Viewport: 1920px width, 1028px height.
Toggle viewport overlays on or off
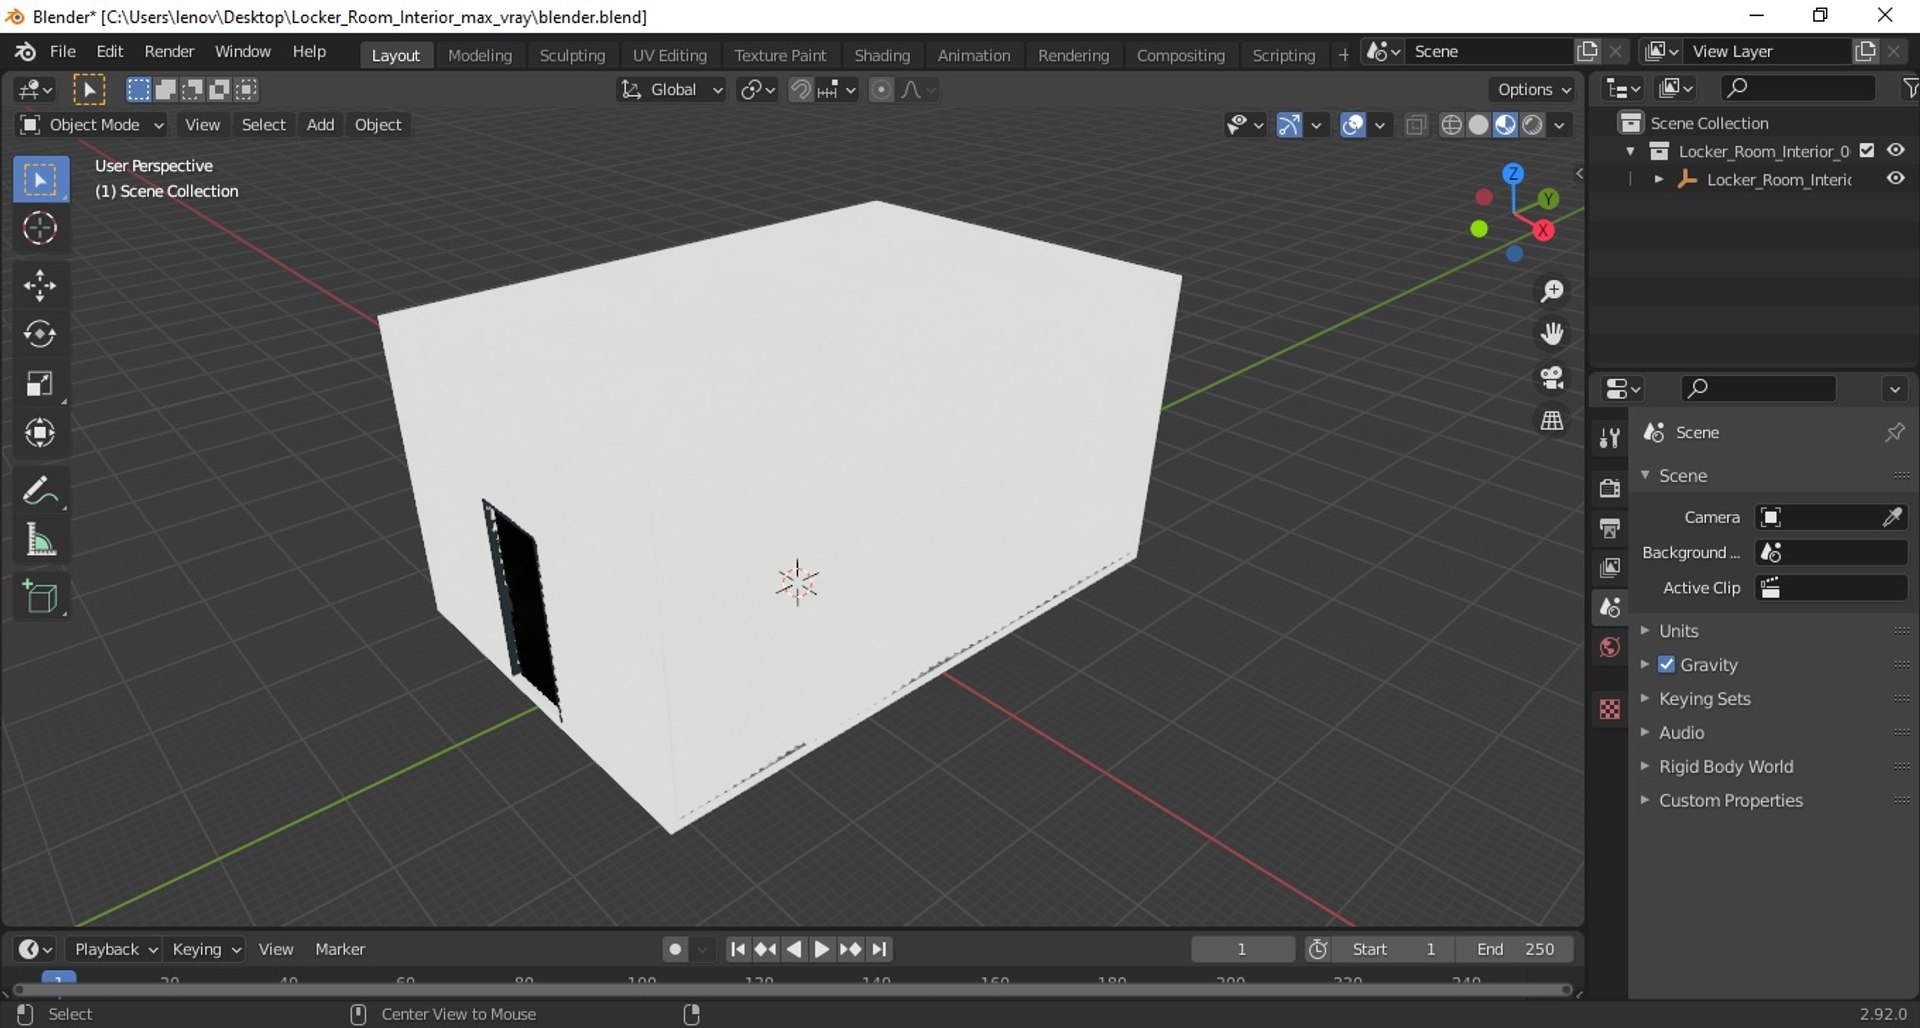click(x=1352, y=125)
